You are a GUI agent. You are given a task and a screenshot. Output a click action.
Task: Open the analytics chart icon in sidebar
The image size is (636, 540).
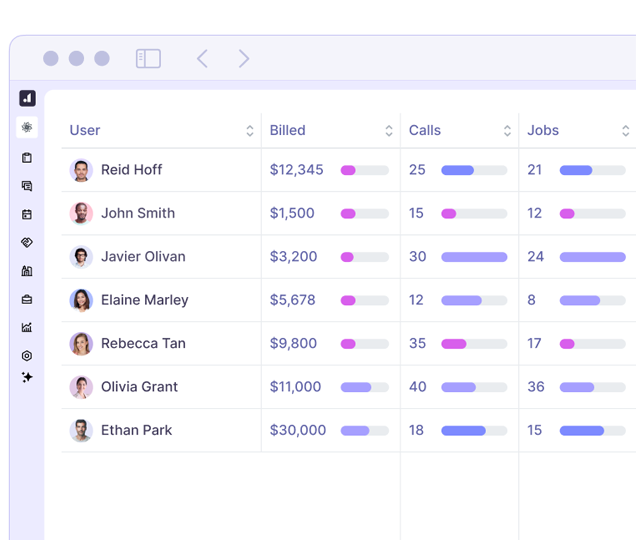(27, 327)
